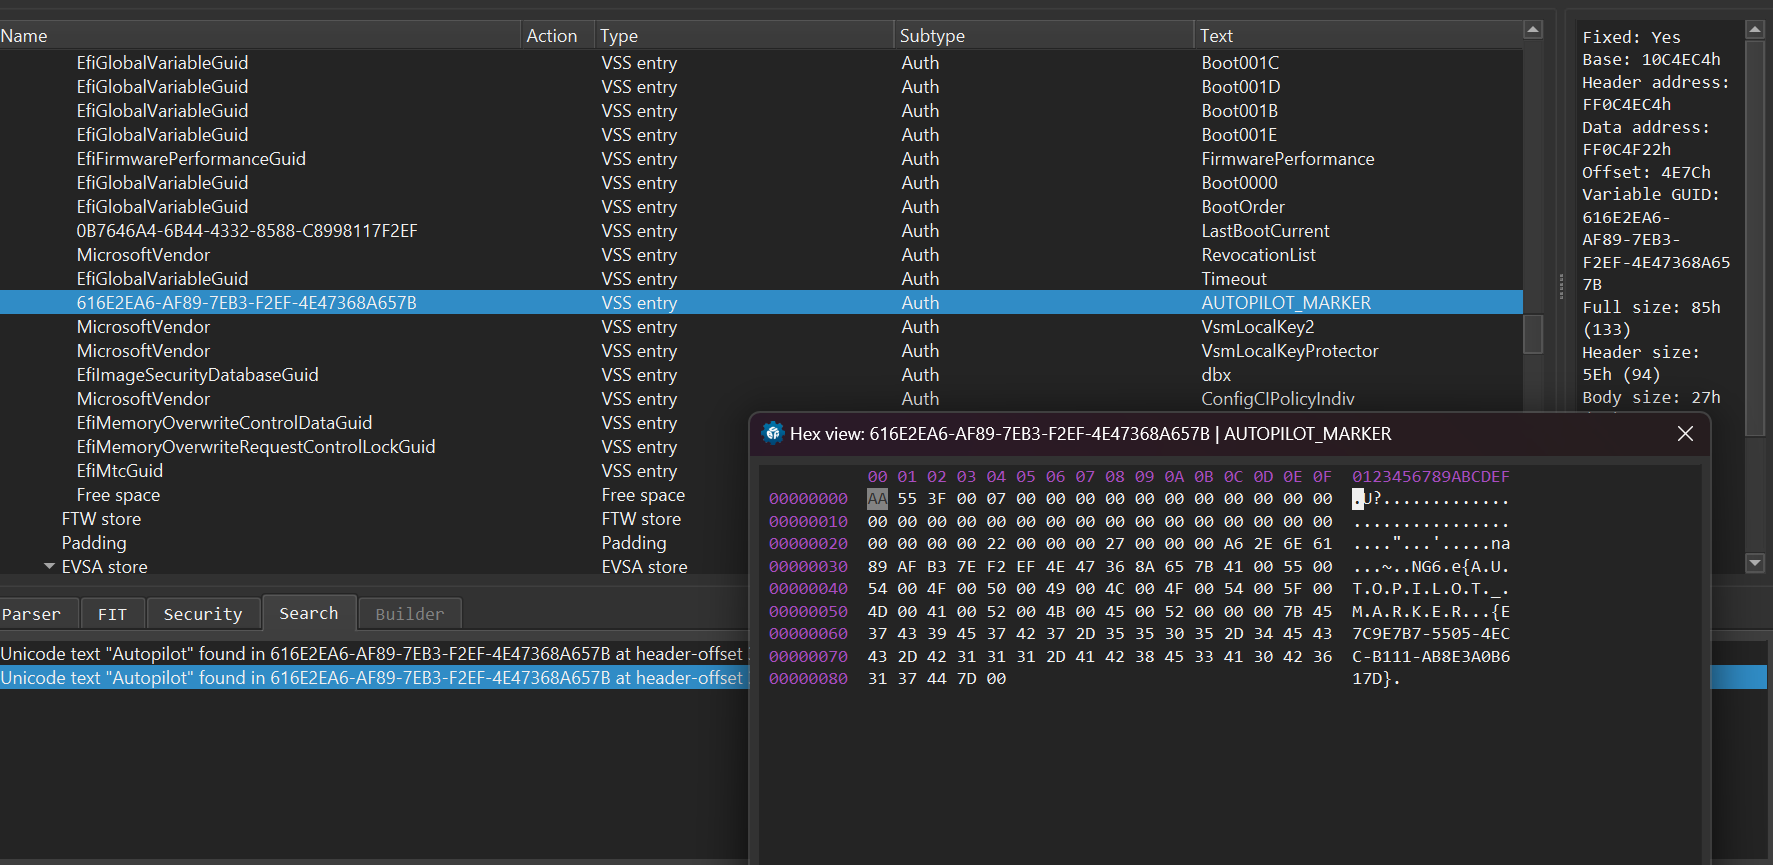Select the Padding tree item
The width and height of the screenshot is (1773, 865).
(94, 542)
